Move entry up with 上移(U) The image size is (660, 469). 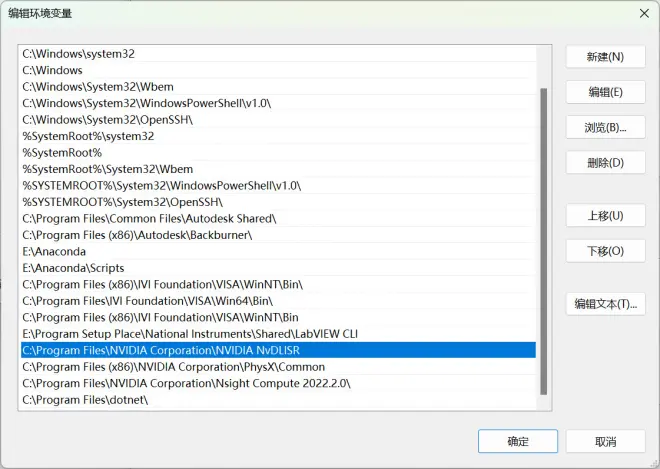click(605, 216)
